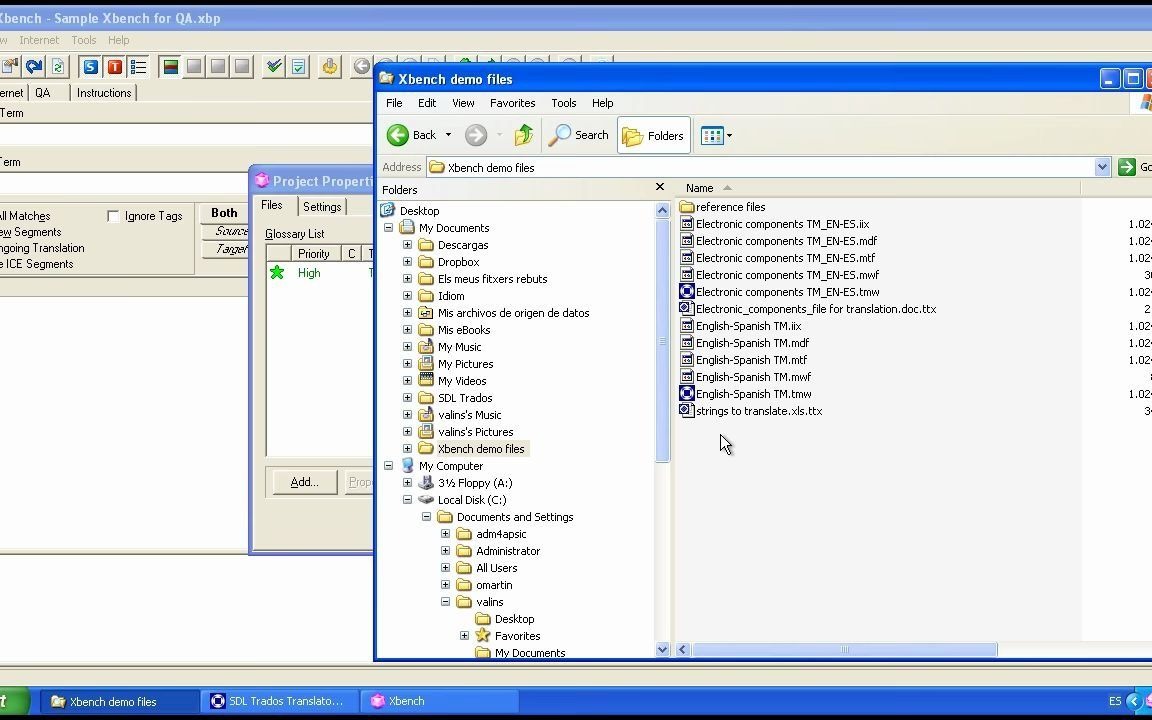Open the Favorites menu in Explorer
The image size is (1152, 720).
click(513, 102)
